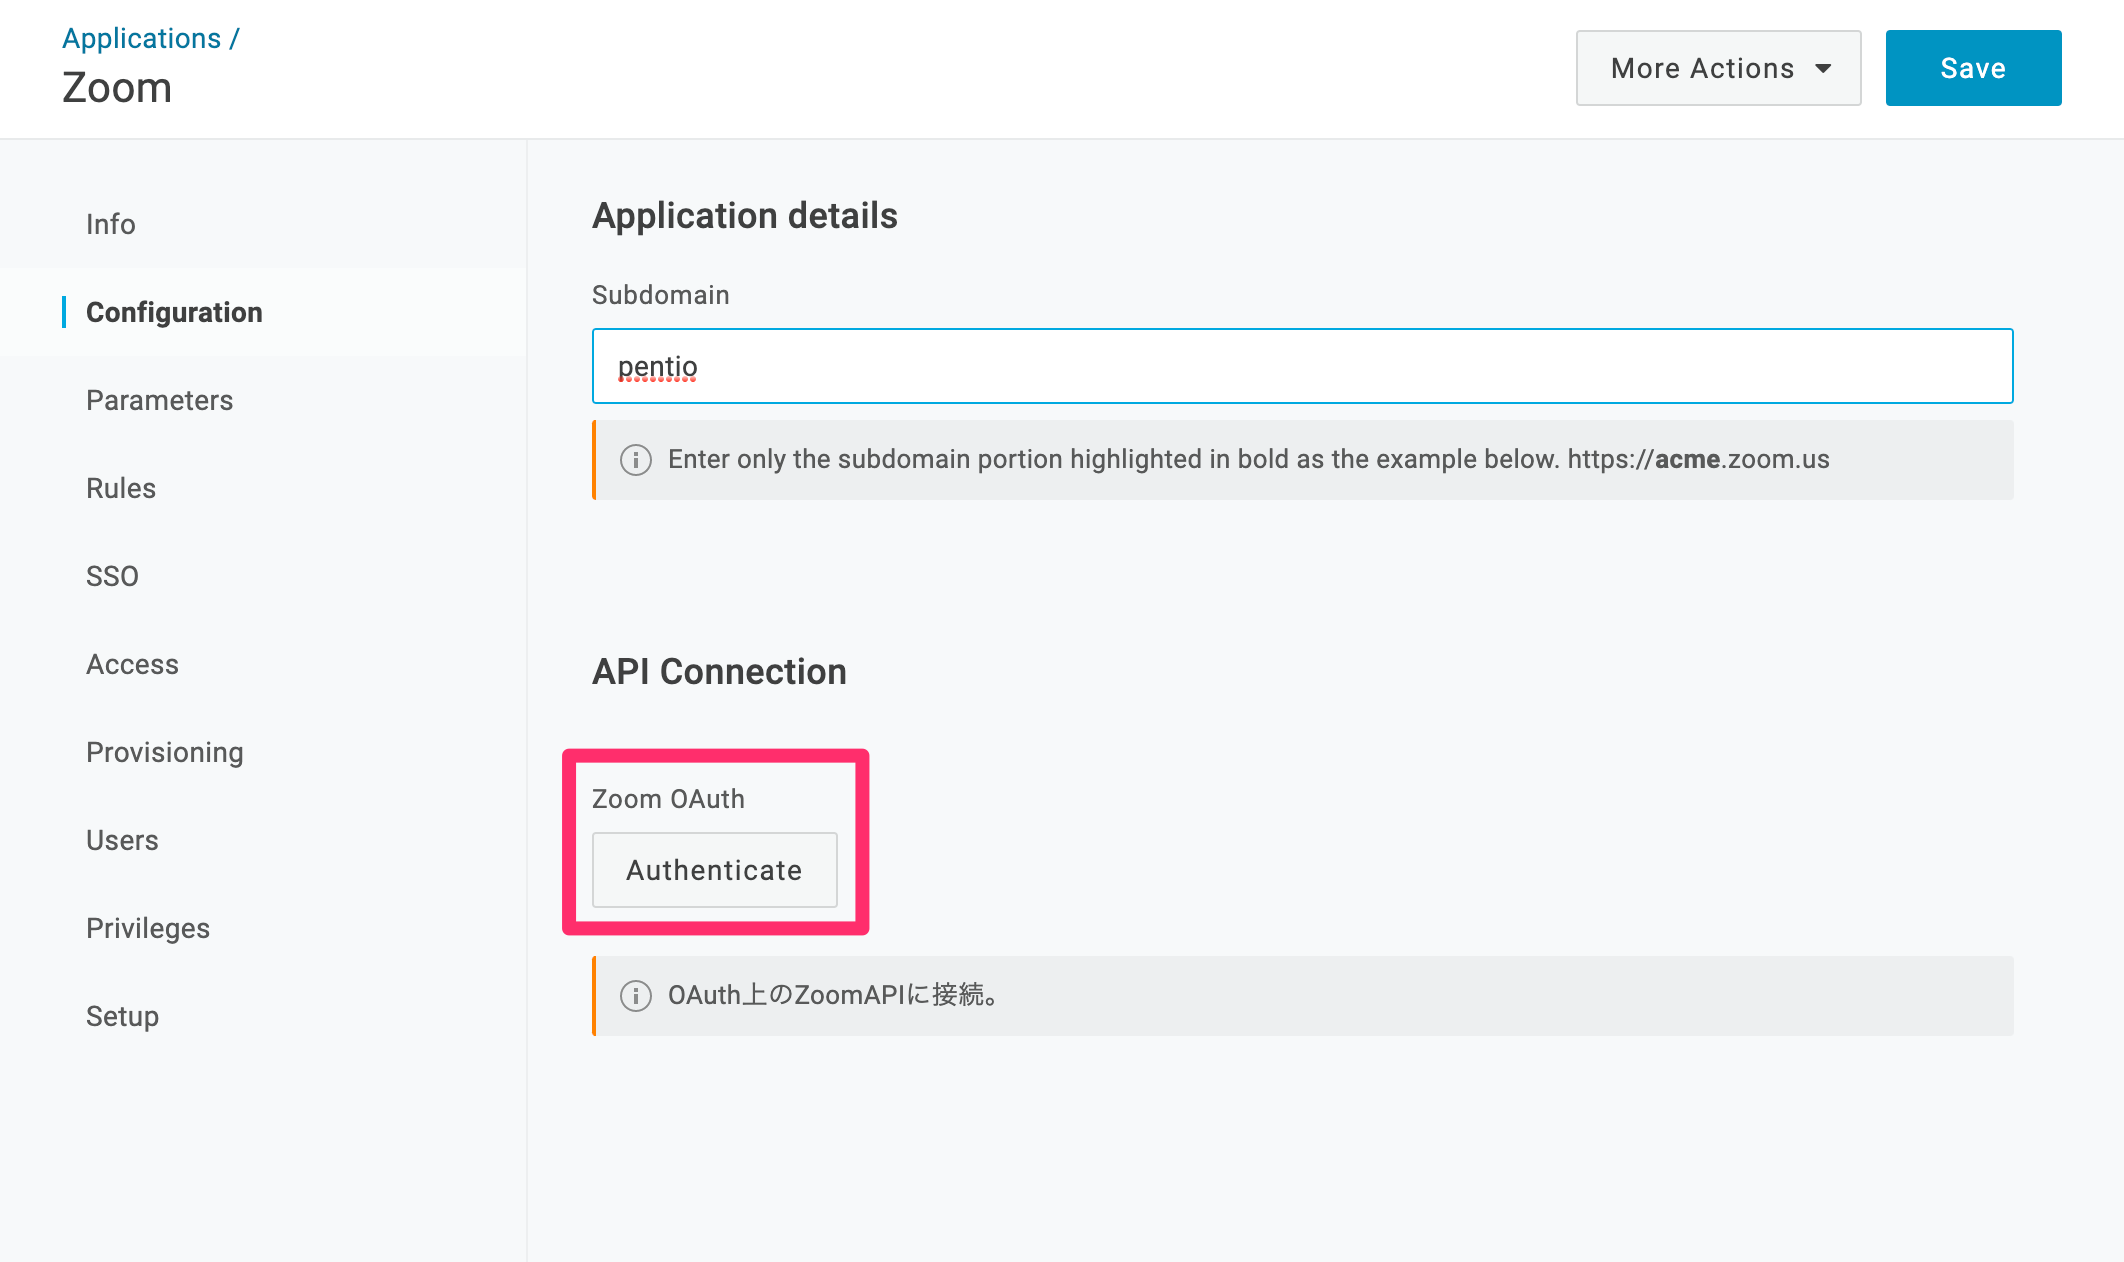The image size is (2124, 1262).
Task: Click the Subdomain field label
Action: (661, 295)
